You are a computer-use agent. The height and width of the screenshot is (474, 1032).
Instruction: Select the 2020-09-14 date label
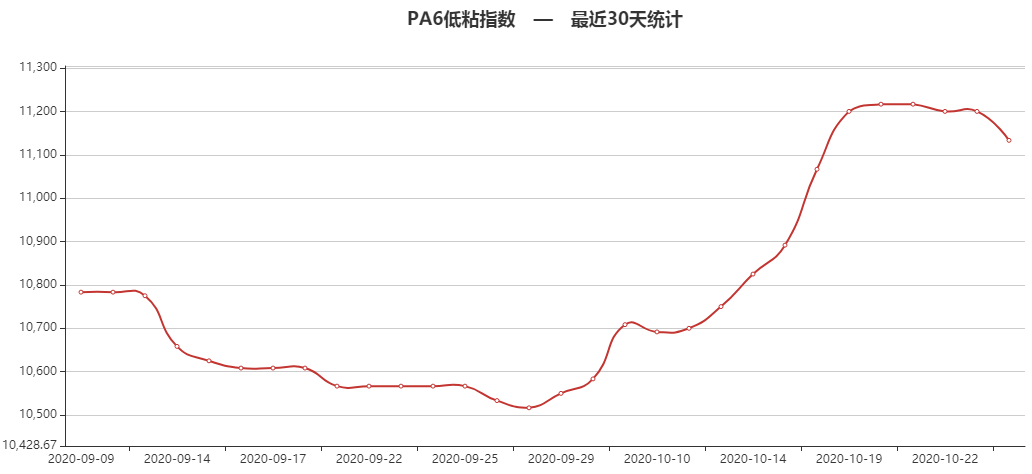point(177,458)
